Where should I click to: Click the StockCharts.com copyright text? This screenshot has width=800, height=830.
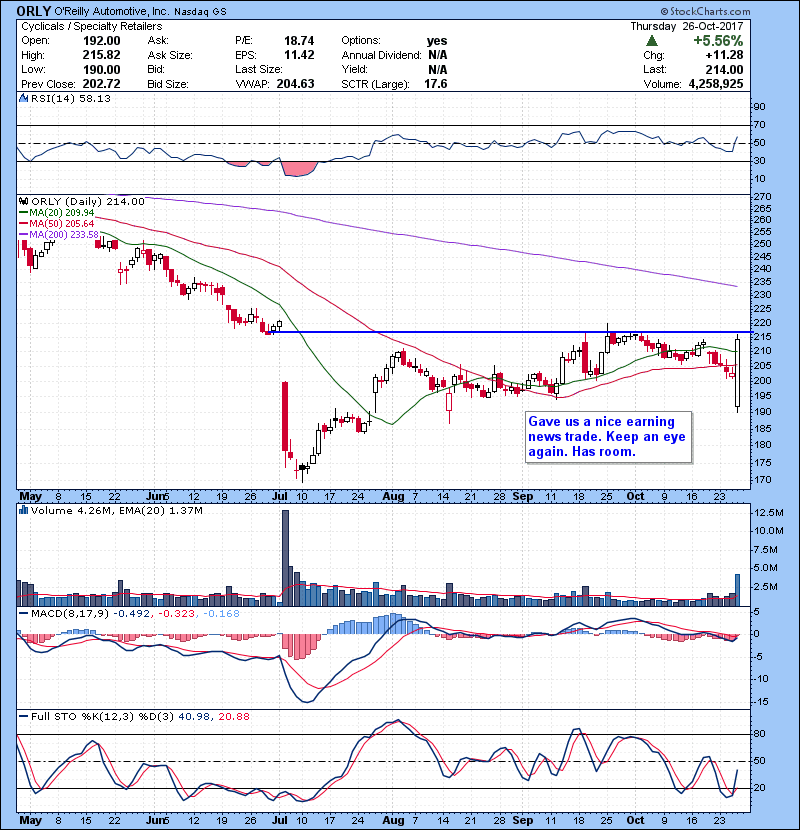pos(705,11)
